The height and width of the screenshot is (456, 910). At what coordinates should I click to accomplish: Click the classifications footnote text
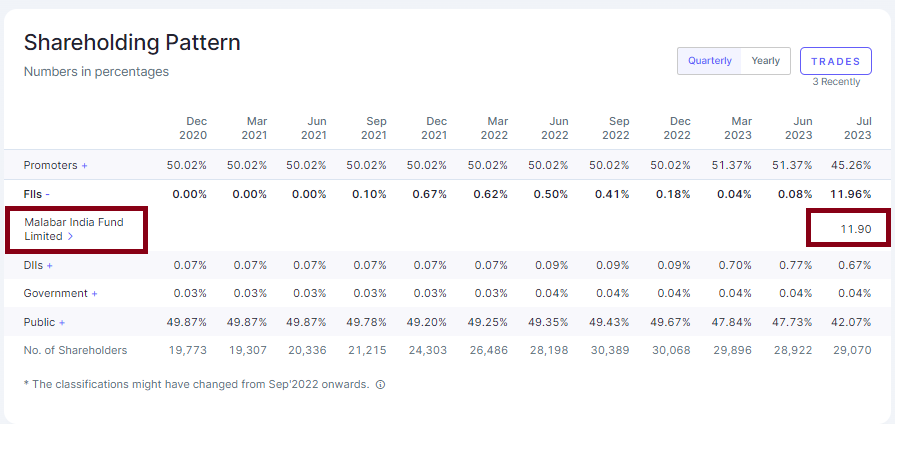197,385
